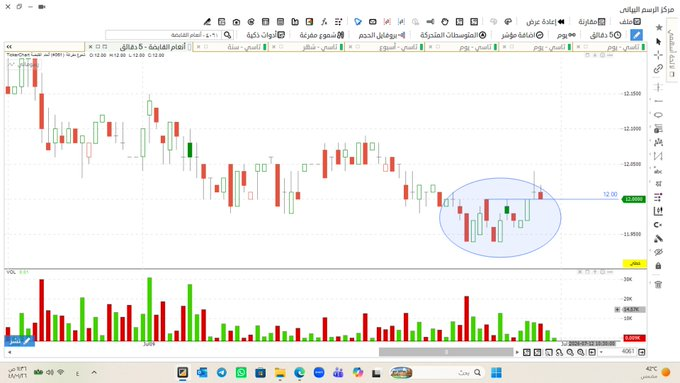Open the favorites star in the sidebar
680x383 pixels.
pyautogui.click(x=658, y=27)
